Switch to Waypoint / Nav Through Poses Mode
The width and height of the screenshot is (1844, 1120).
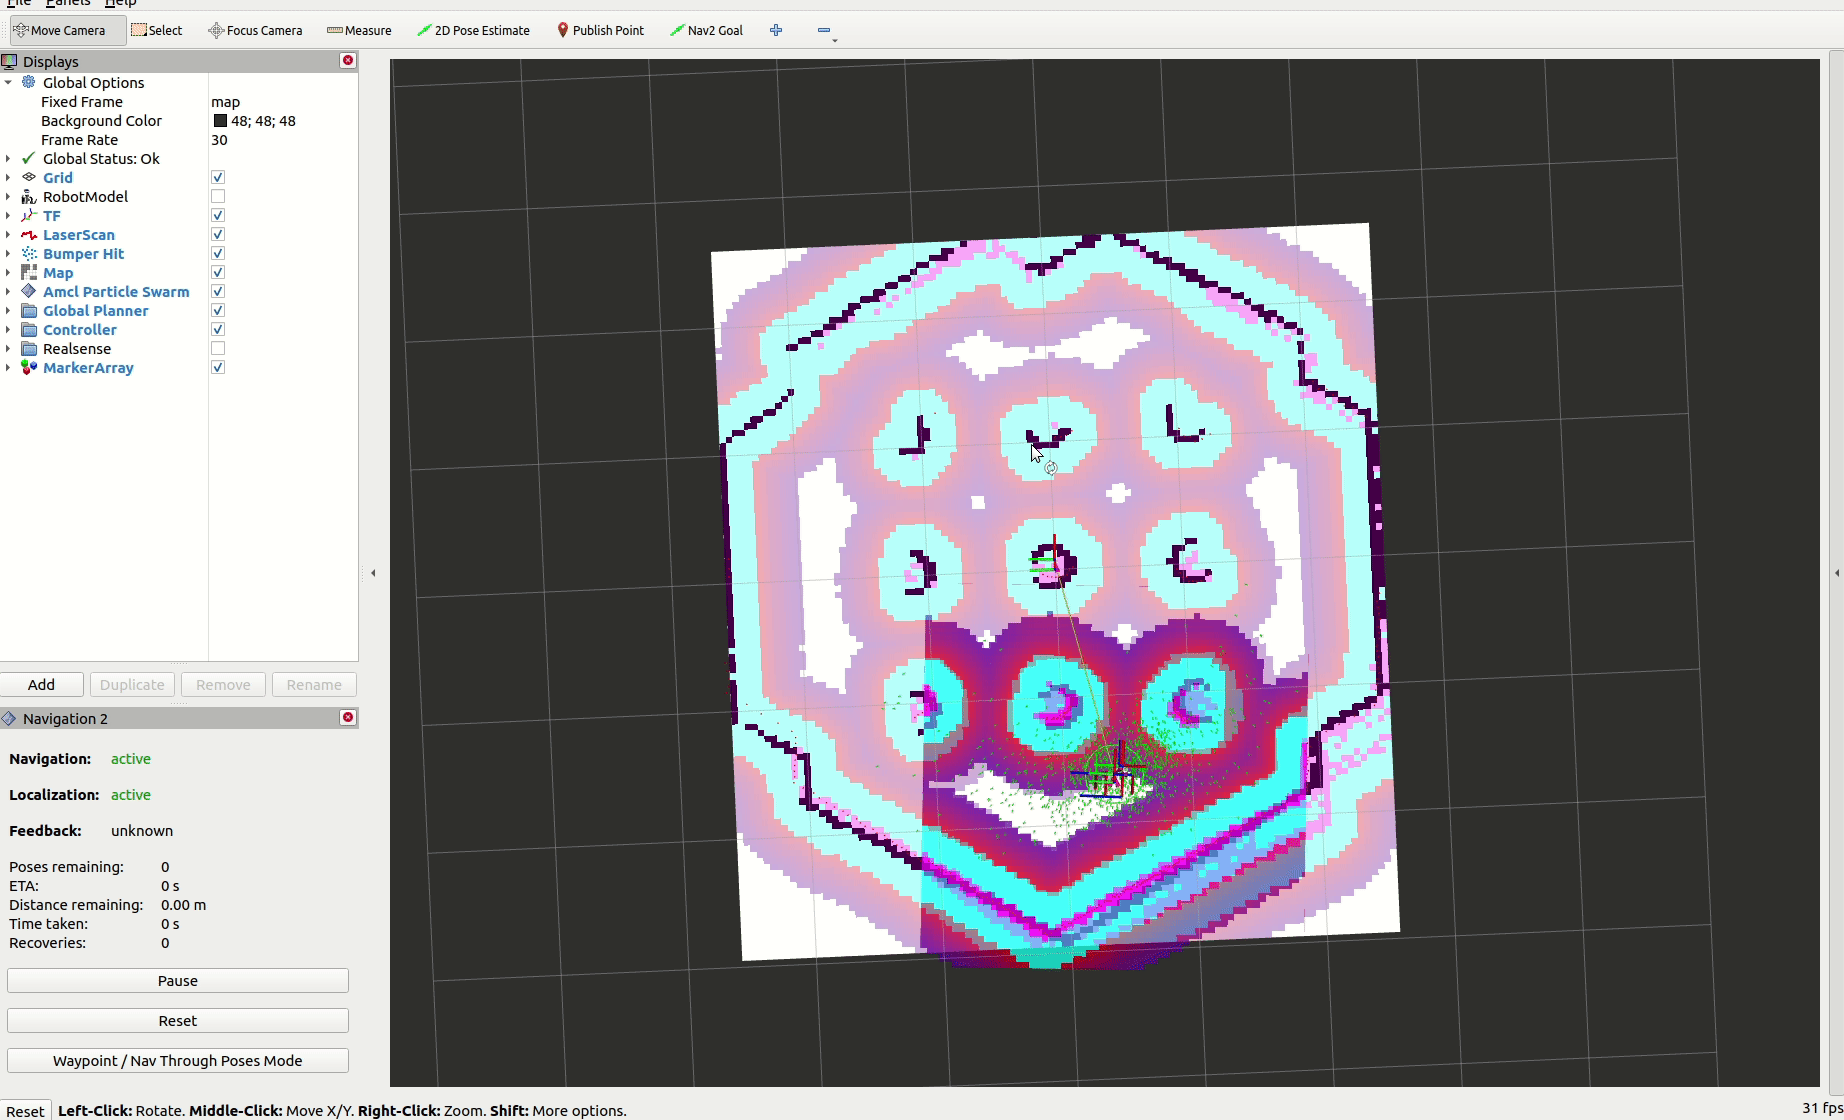[178, 1060]
